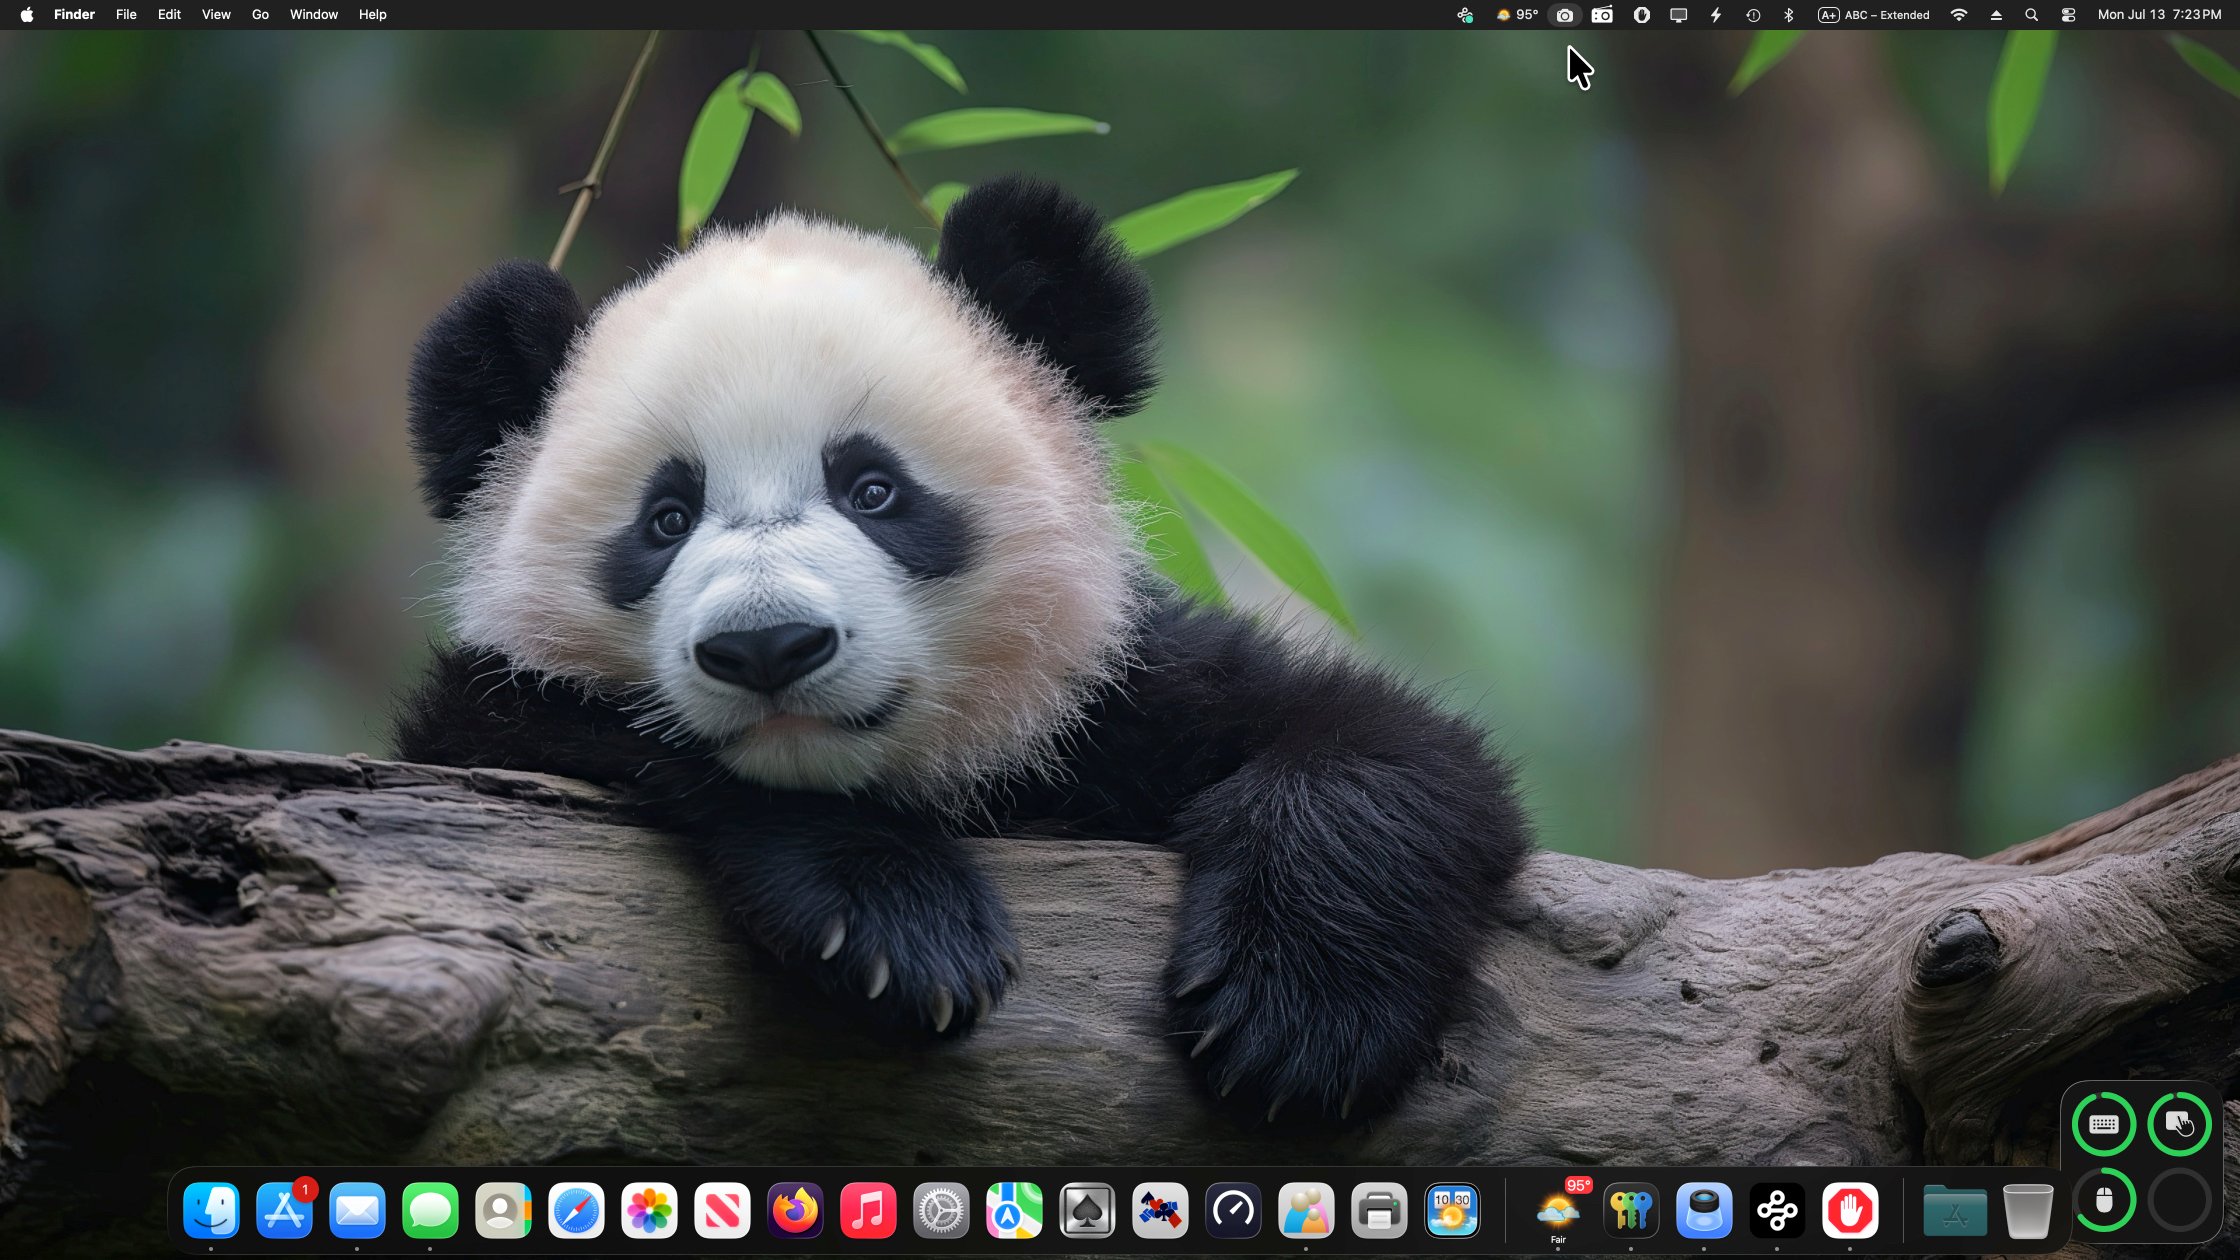Open the Applications folder in the Dock
This screenshot has width=2240, height=1260.
(x=1955, y=1211)
